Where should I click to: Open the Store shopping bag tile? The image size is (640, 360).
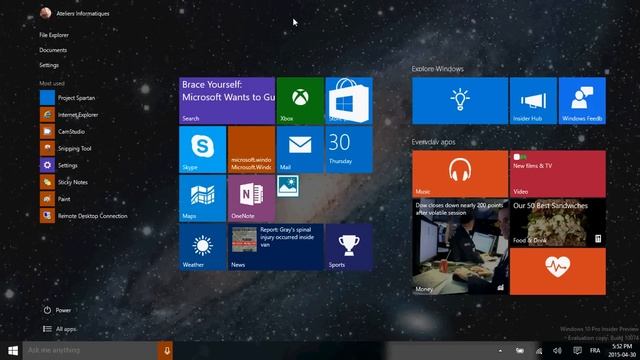tap(349, 101)
